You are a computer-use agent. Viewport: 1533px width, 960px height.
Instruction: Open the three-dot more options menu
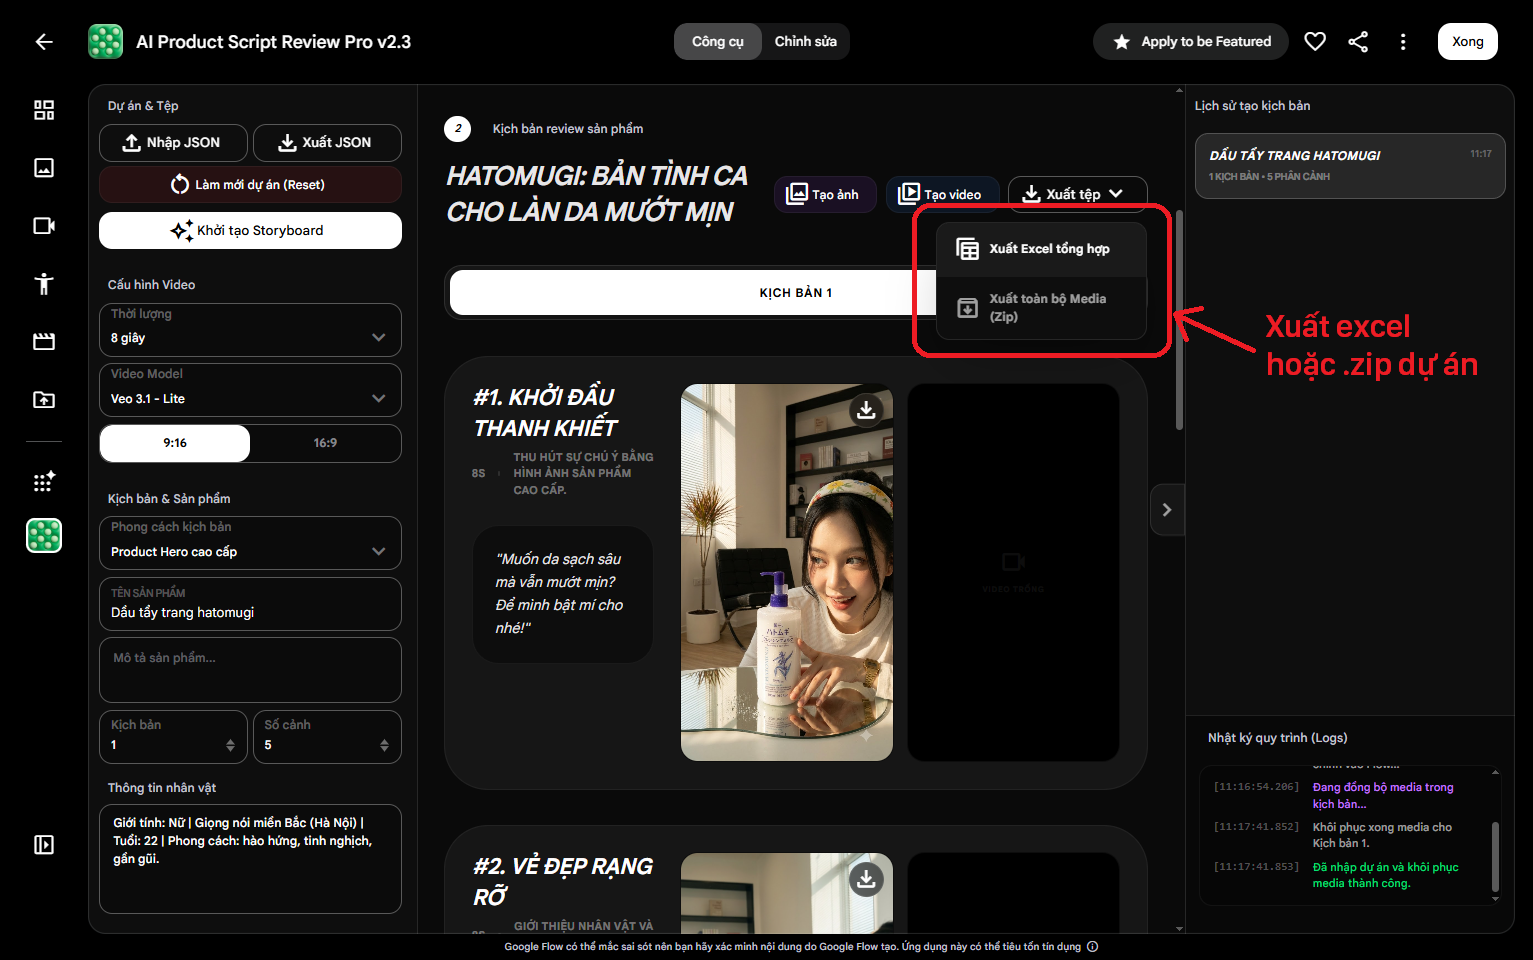tap(1403, 41)
